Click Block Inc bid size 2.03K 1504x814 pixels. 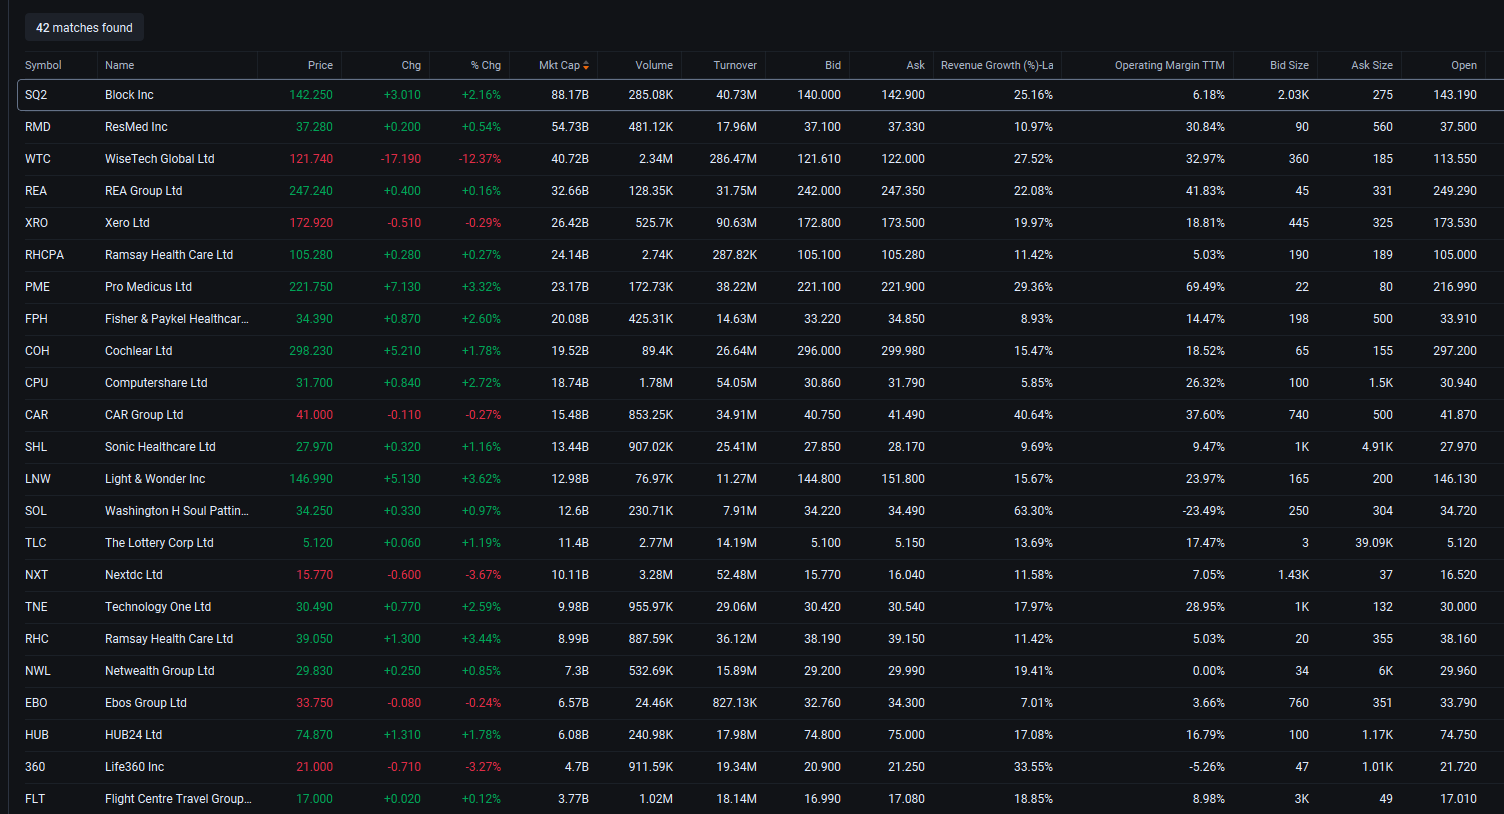(1293, 95)
